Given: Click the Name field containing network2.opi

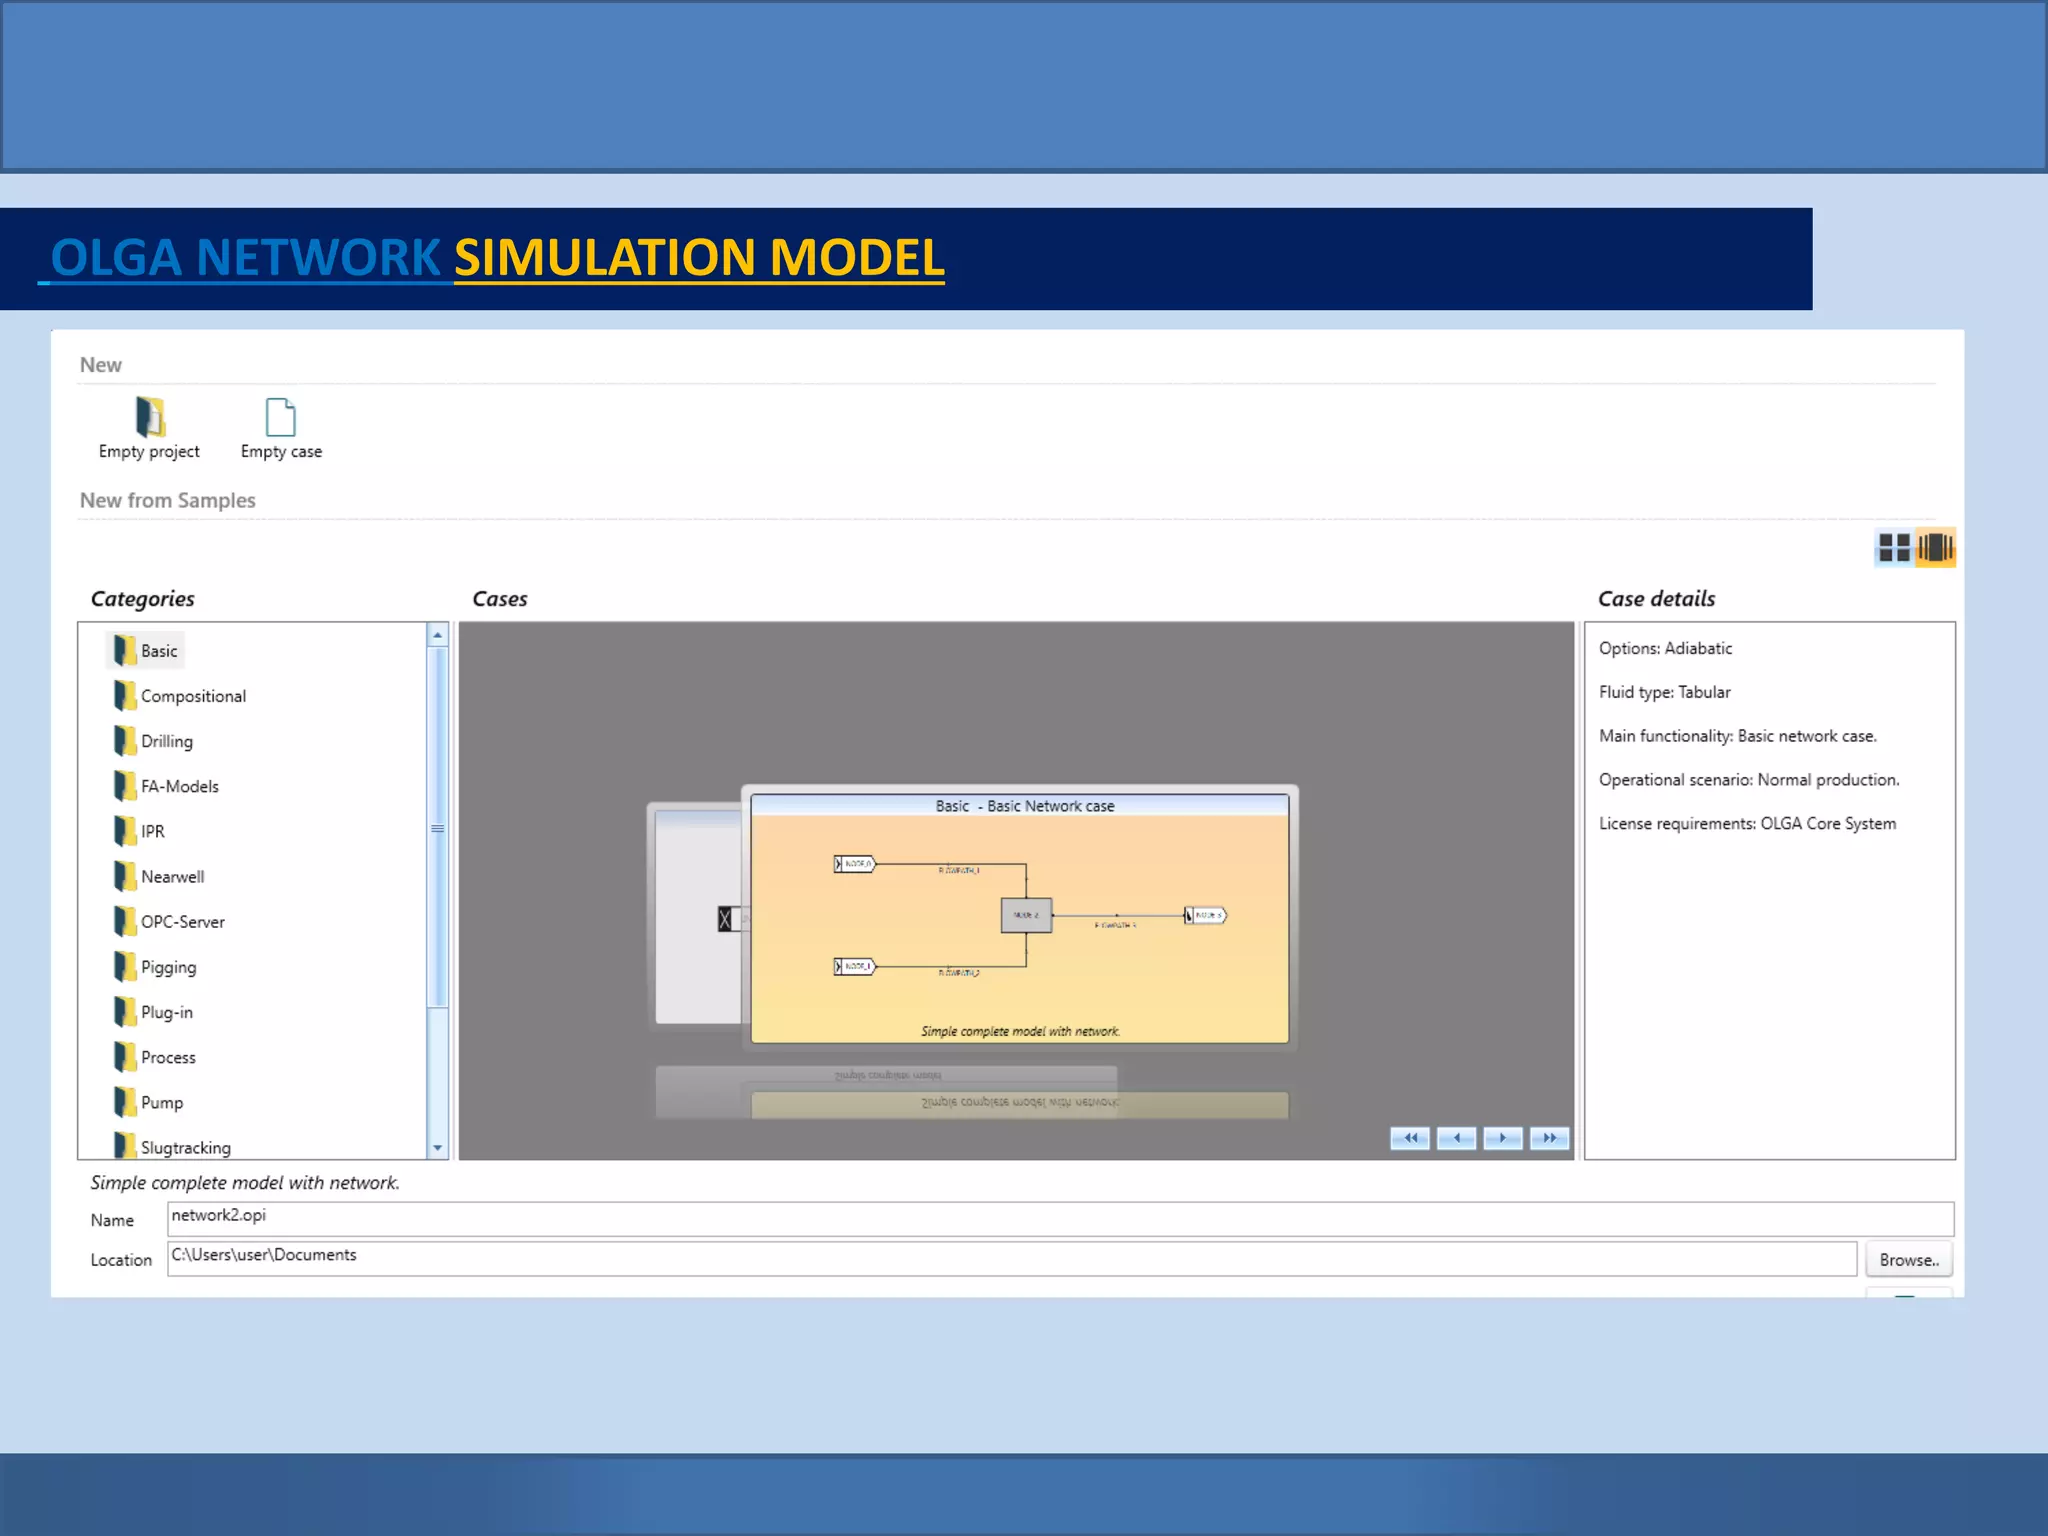Looking at the screenshot, I should click(x=1060, y=1218).
